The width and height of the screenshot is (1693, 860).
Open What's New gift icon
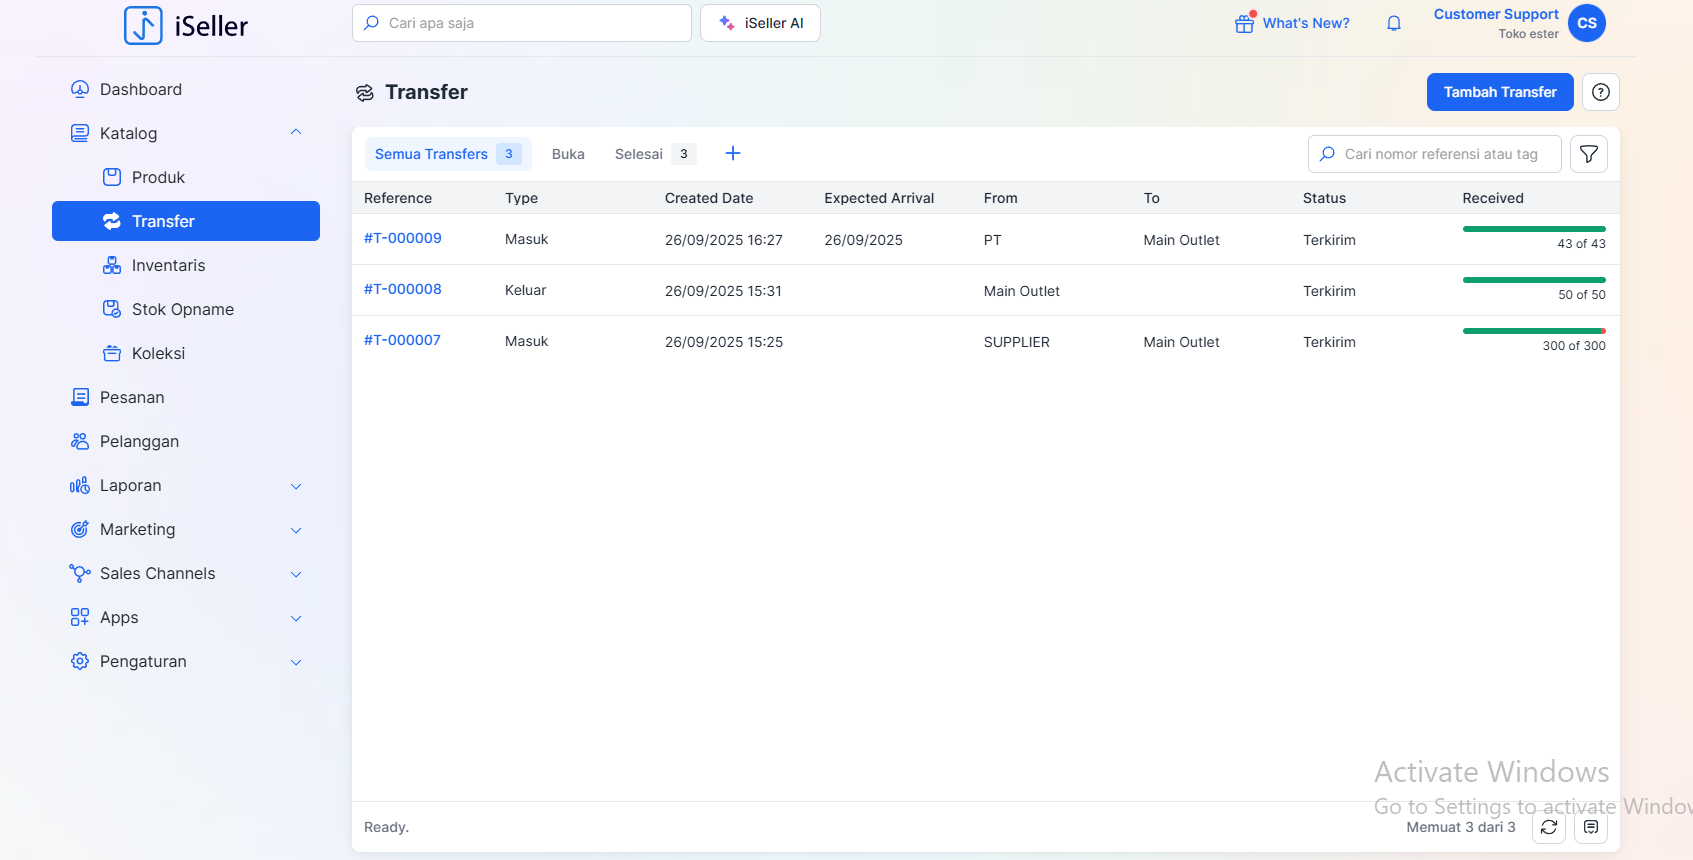[1244, 23]
